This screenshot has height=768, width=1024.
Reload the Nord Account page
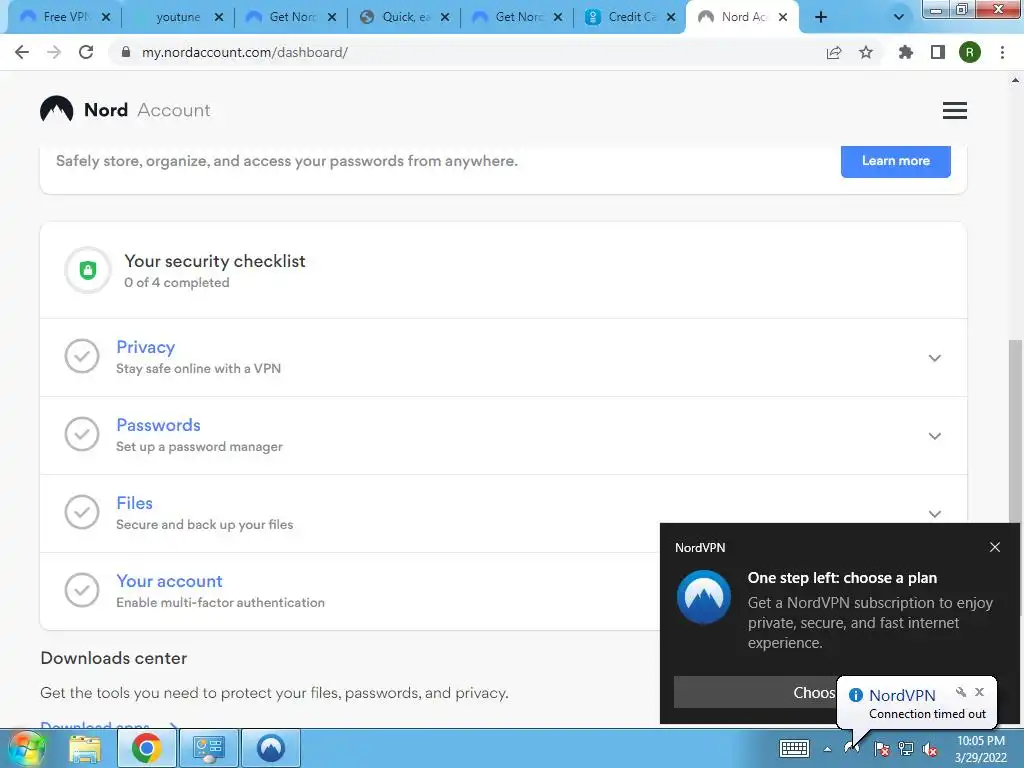(x=86, y=52)
